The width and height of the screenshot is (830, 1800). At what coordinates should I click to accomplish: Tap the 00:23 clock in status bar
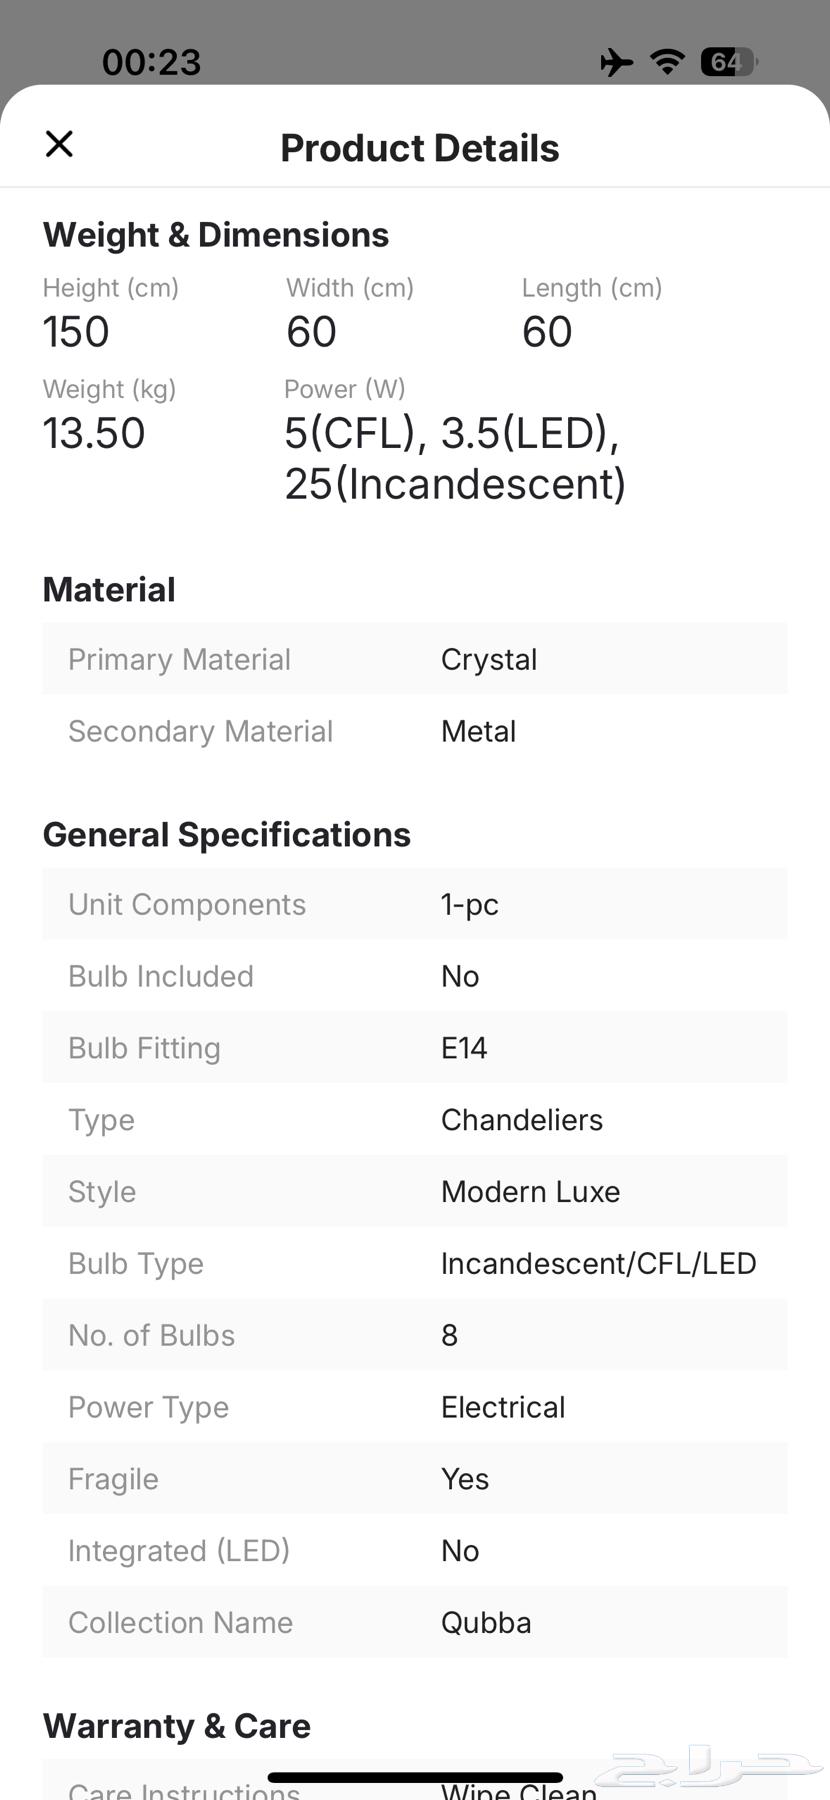(x=152, y=62)
